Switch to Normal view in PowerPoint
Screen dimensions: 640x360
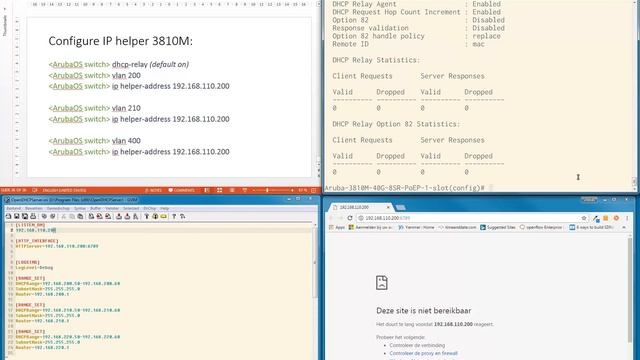(x=207, y=191)
